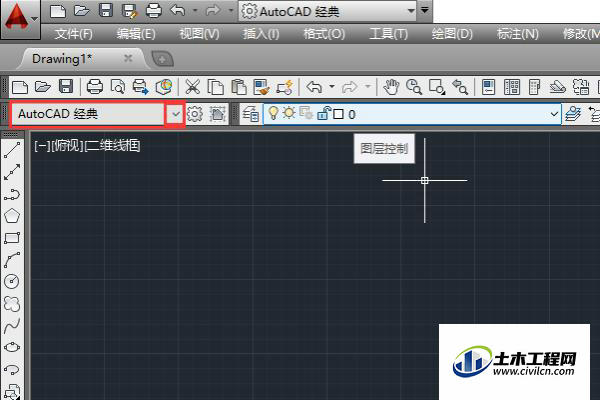
Task: Click the Copy icon in the standard toolbar
Action: click(x=215, y=87)
